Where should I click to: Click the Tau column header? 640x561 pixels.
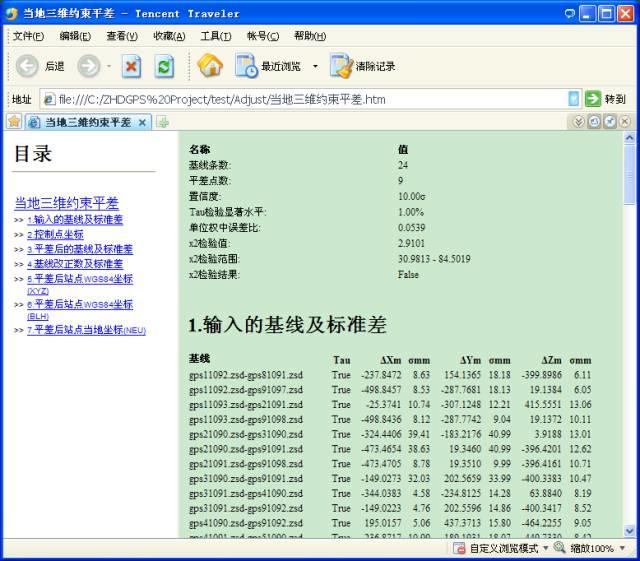pos(342,360)
